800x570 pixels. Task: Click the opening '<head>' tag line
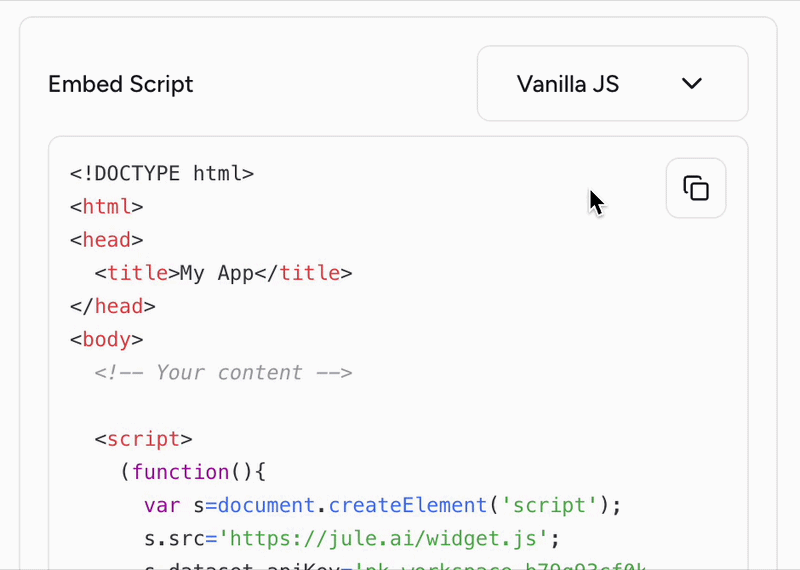click(x=107, y=240)
